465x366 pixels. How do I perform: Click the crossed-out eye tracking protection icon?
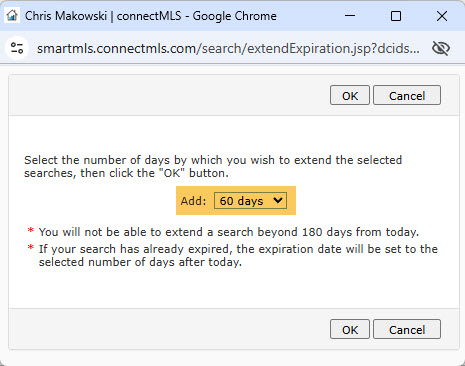pos(441,48)
